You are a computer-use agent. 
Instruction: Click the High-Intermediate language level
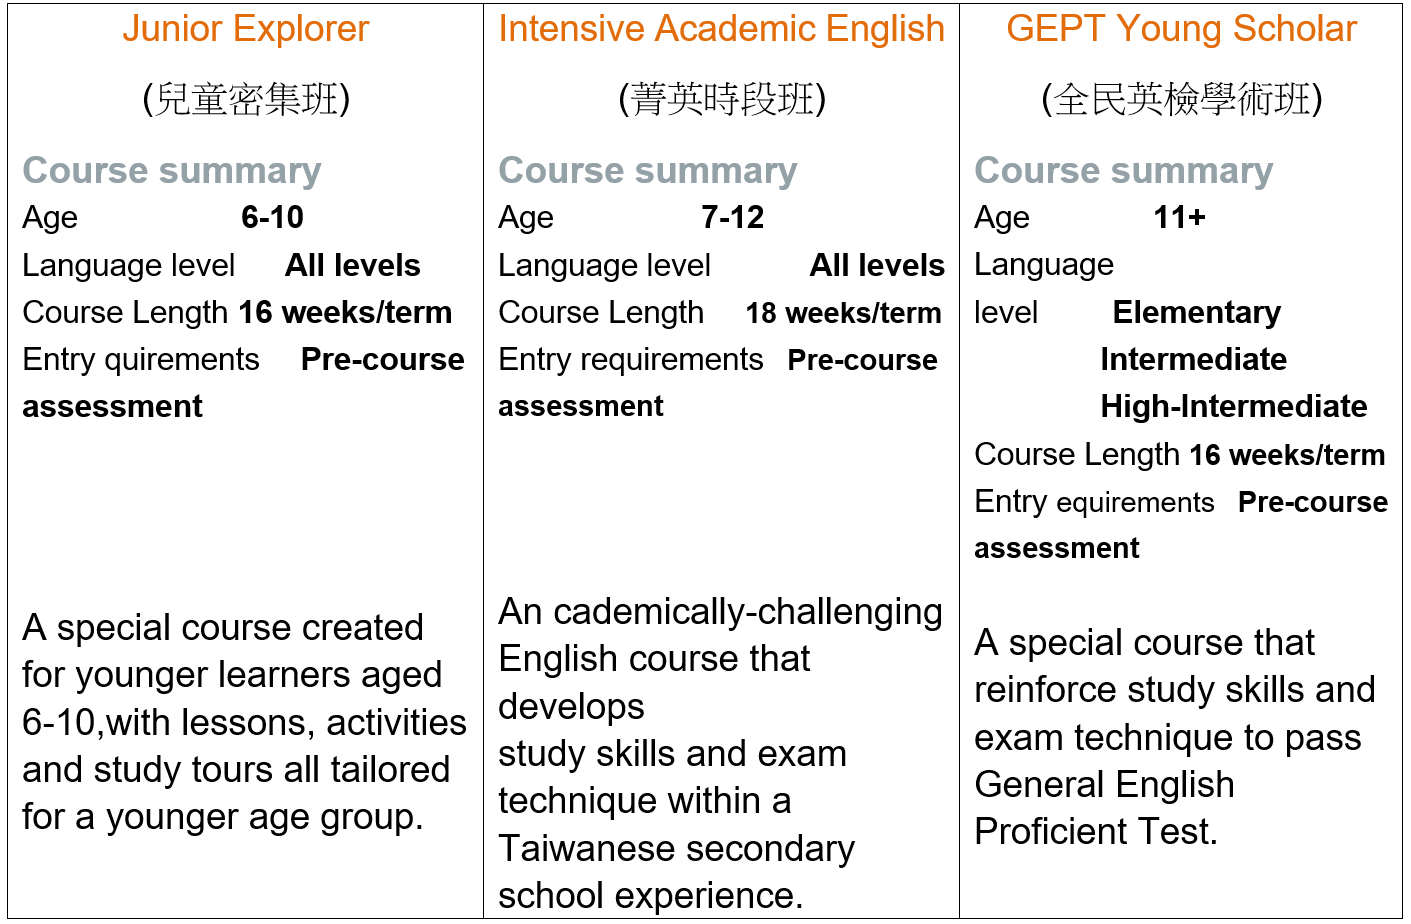[x=1234, y=406]
